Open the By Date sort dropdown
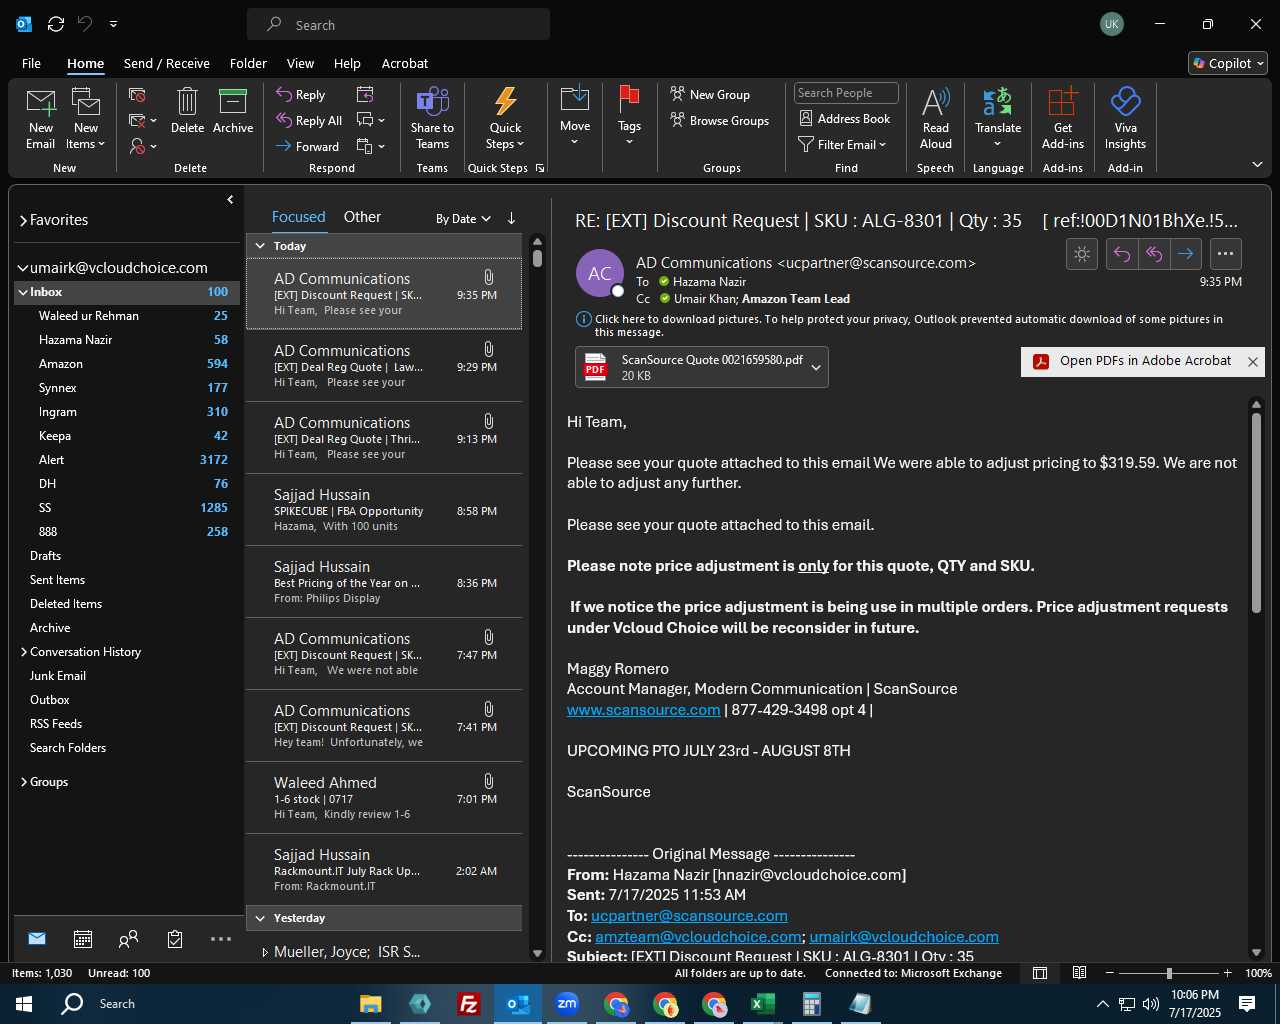The width and height of the screenshot is (1280, 1024). coord(463,219)
